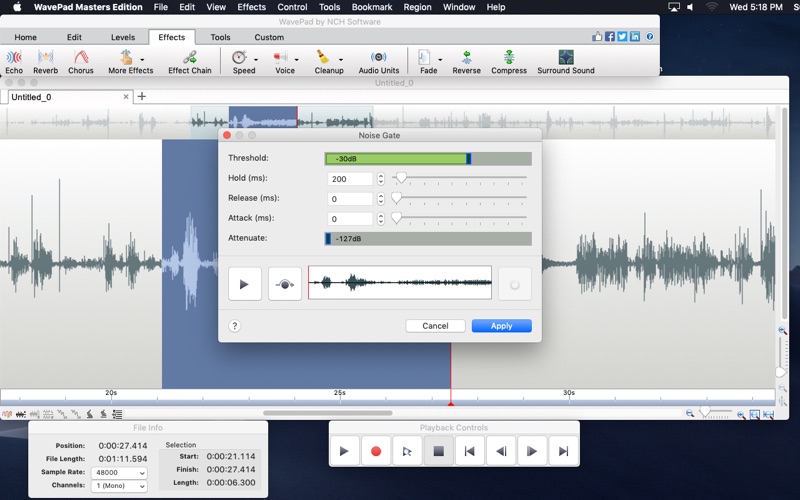Apply the Reverb effect
The width and height of the screenshot is (800, 500).
(45, 58)
